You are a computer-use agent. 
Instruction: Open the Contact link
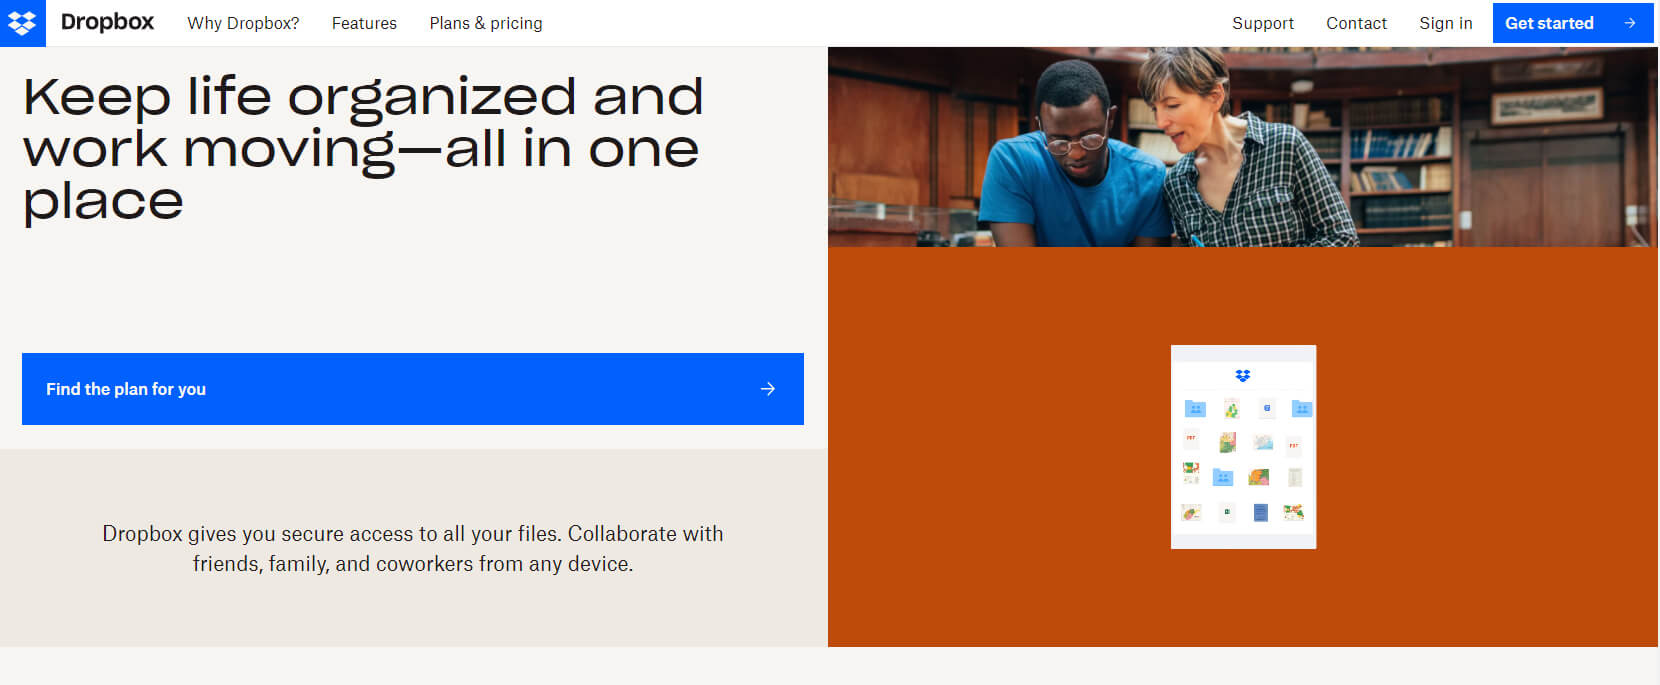click(x=1356, y=23)
